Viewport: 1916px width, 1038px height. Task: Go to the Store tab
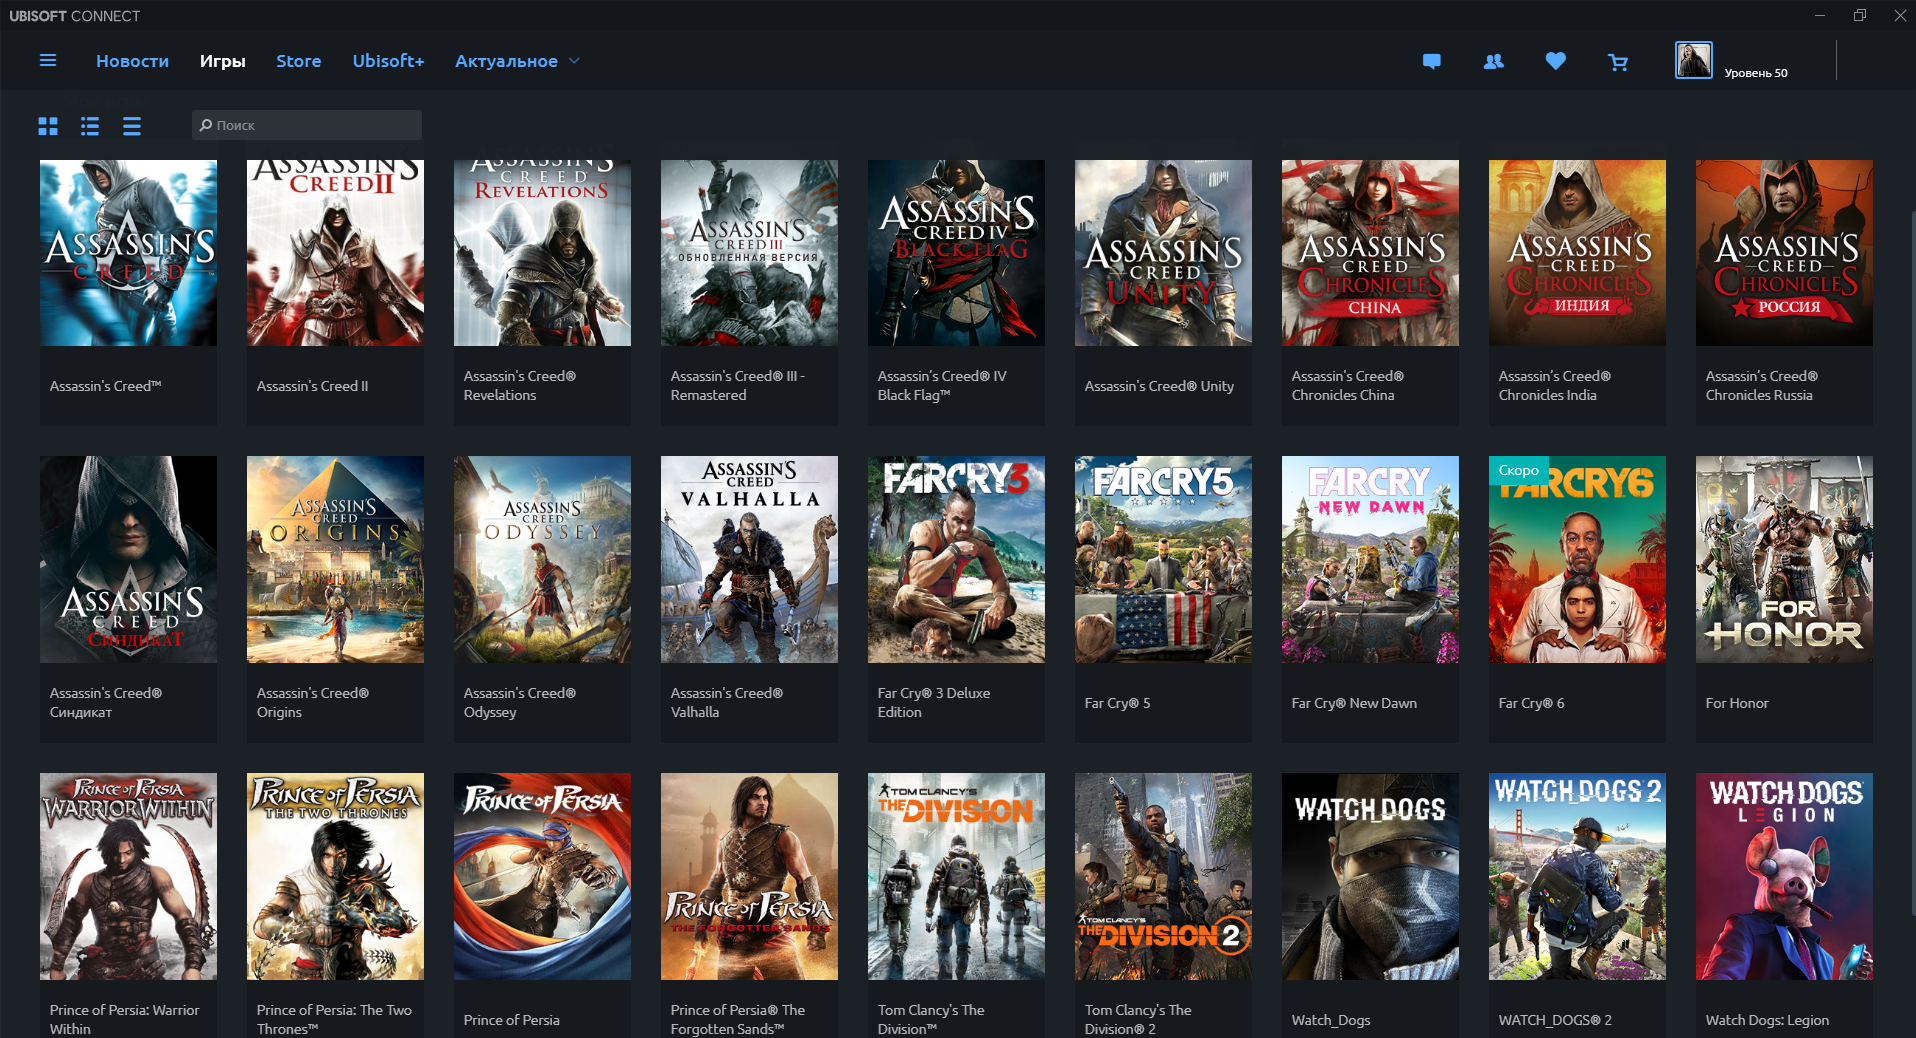click(298, 61)
